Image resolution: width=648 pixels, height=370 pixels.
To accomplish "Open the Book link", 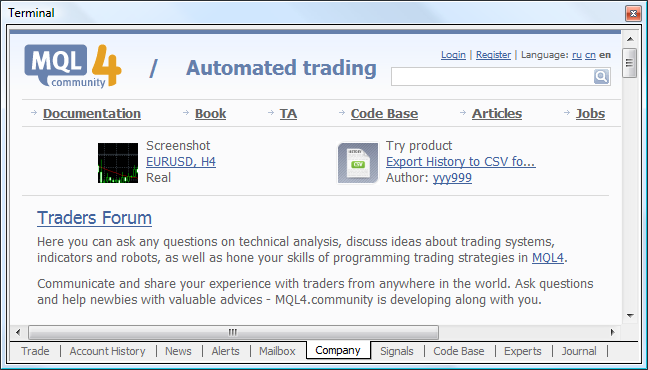I will click(210, 113).
